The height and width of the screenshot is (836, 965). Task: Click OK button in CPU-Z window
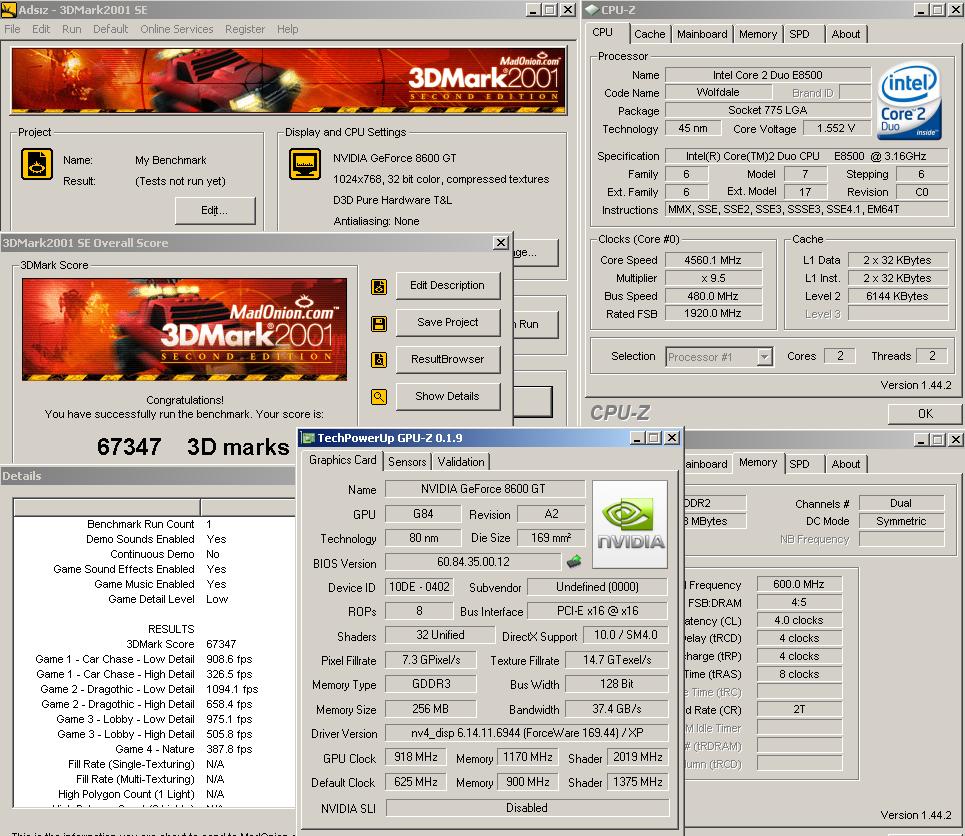point(925,414)
